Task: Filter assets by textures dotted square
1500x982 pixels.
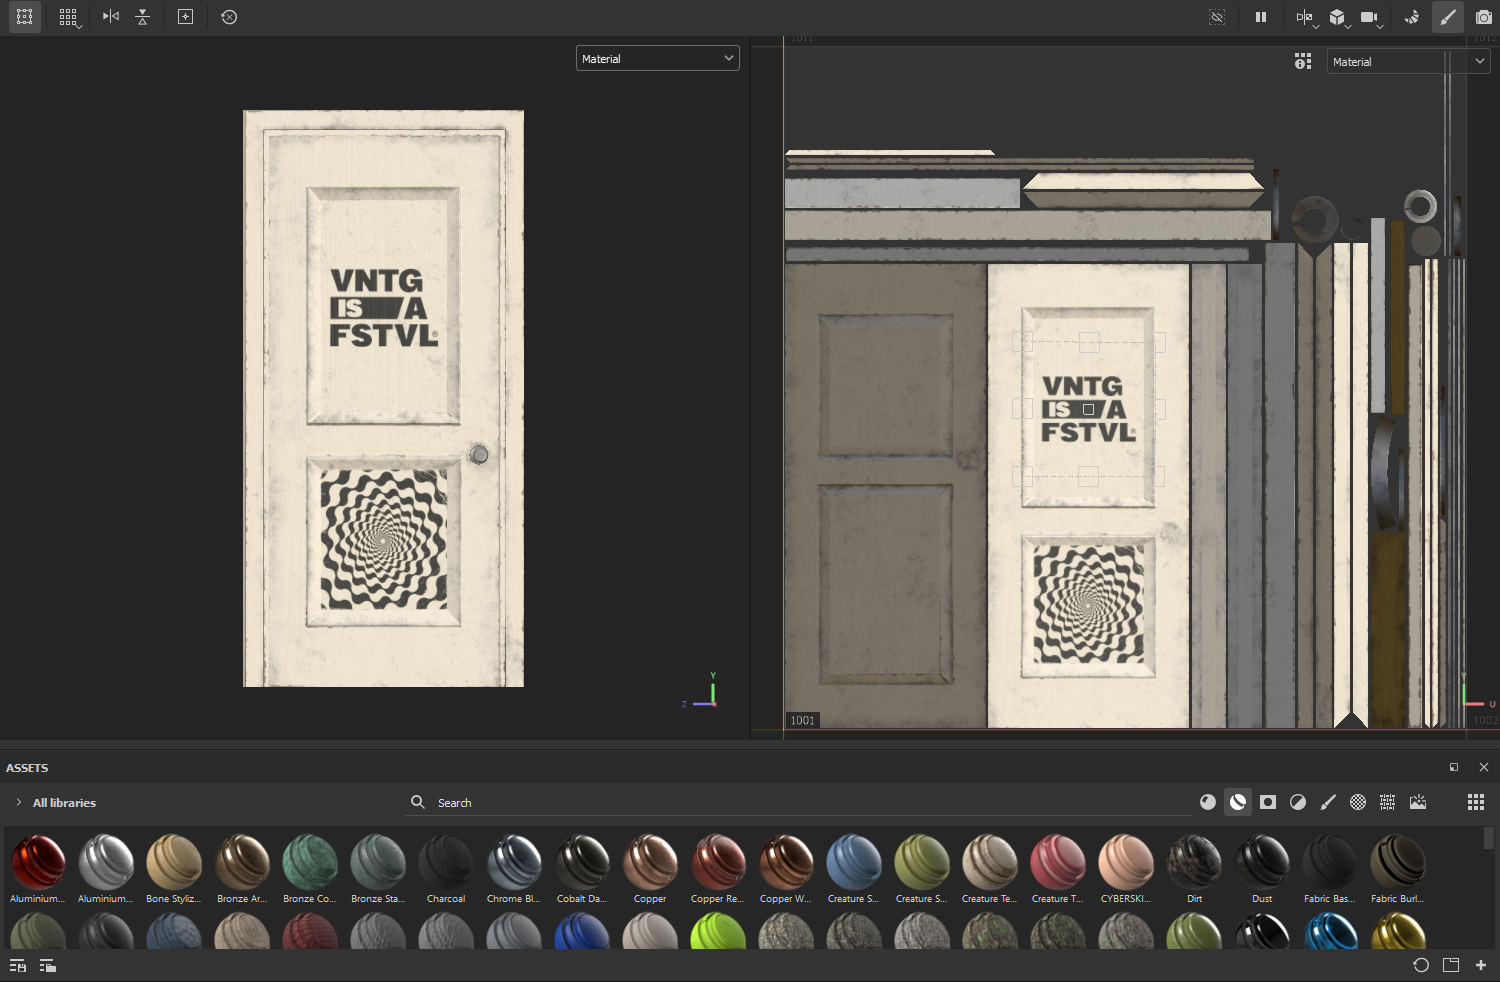Action: coord(1388,802)
